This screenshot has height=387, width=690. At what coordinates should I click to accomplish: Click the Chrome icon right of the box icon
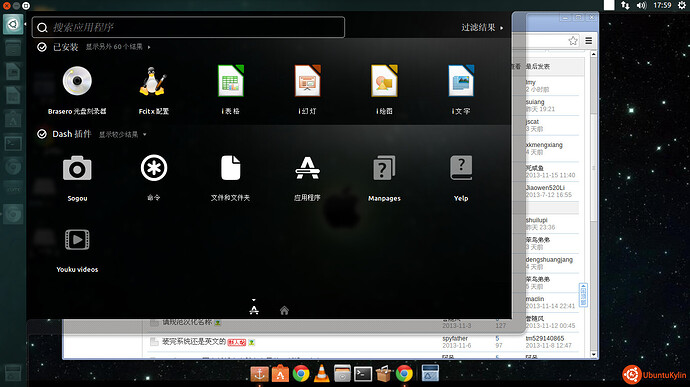[x=404, y=374]
